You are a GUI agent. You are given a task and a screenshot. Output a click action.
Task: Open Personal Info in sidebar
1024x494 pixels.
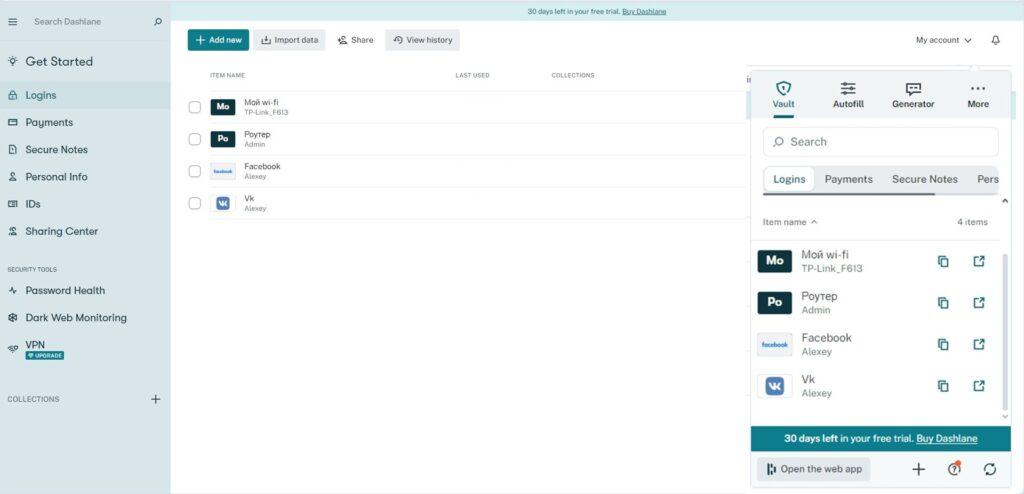tap(85, 177)
